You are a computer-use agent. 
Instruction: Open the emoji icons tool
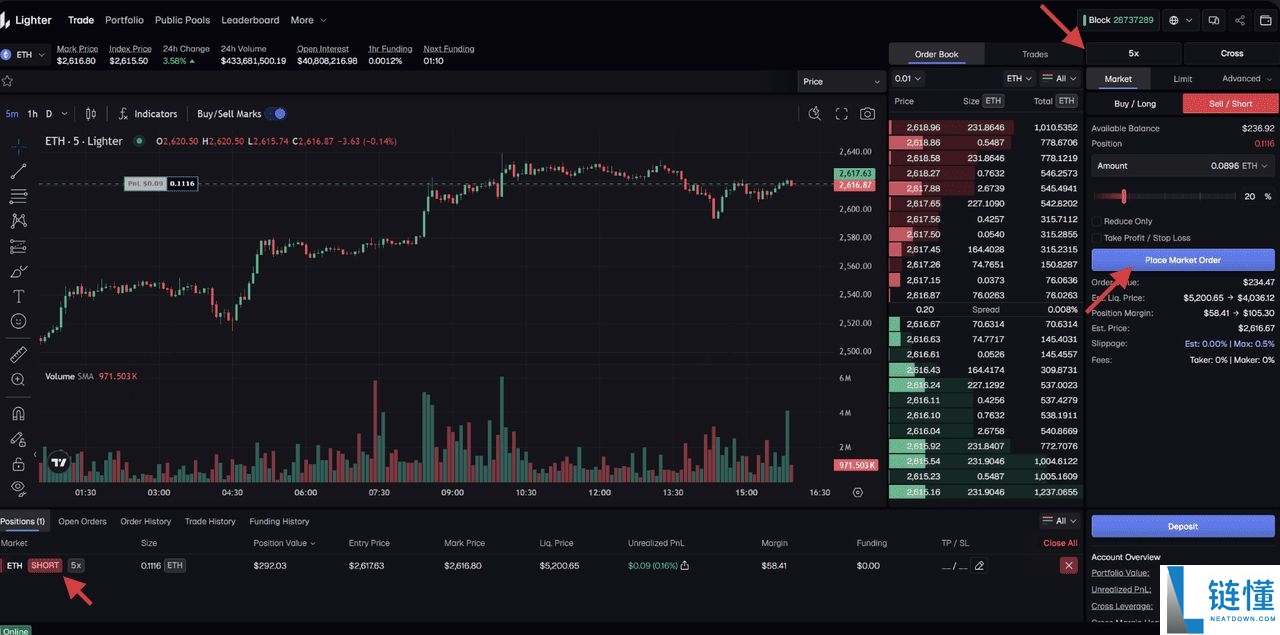point(18,322)
